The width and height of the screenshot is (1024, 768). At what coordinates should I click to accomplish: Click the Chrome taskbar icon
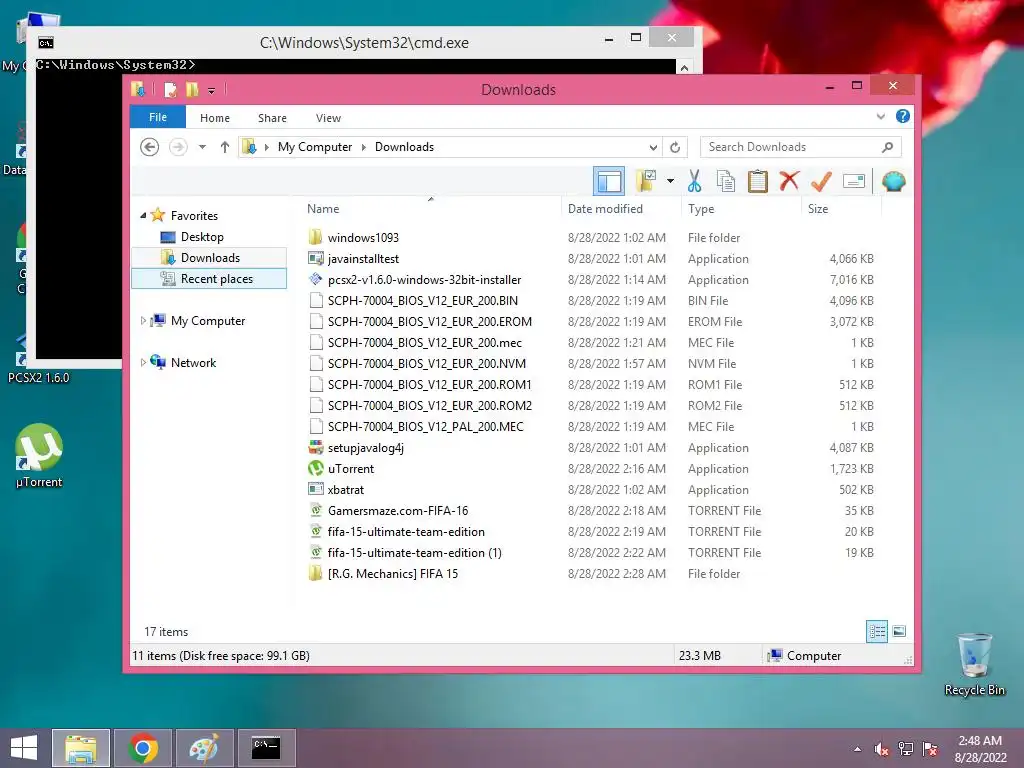[143, 748]
